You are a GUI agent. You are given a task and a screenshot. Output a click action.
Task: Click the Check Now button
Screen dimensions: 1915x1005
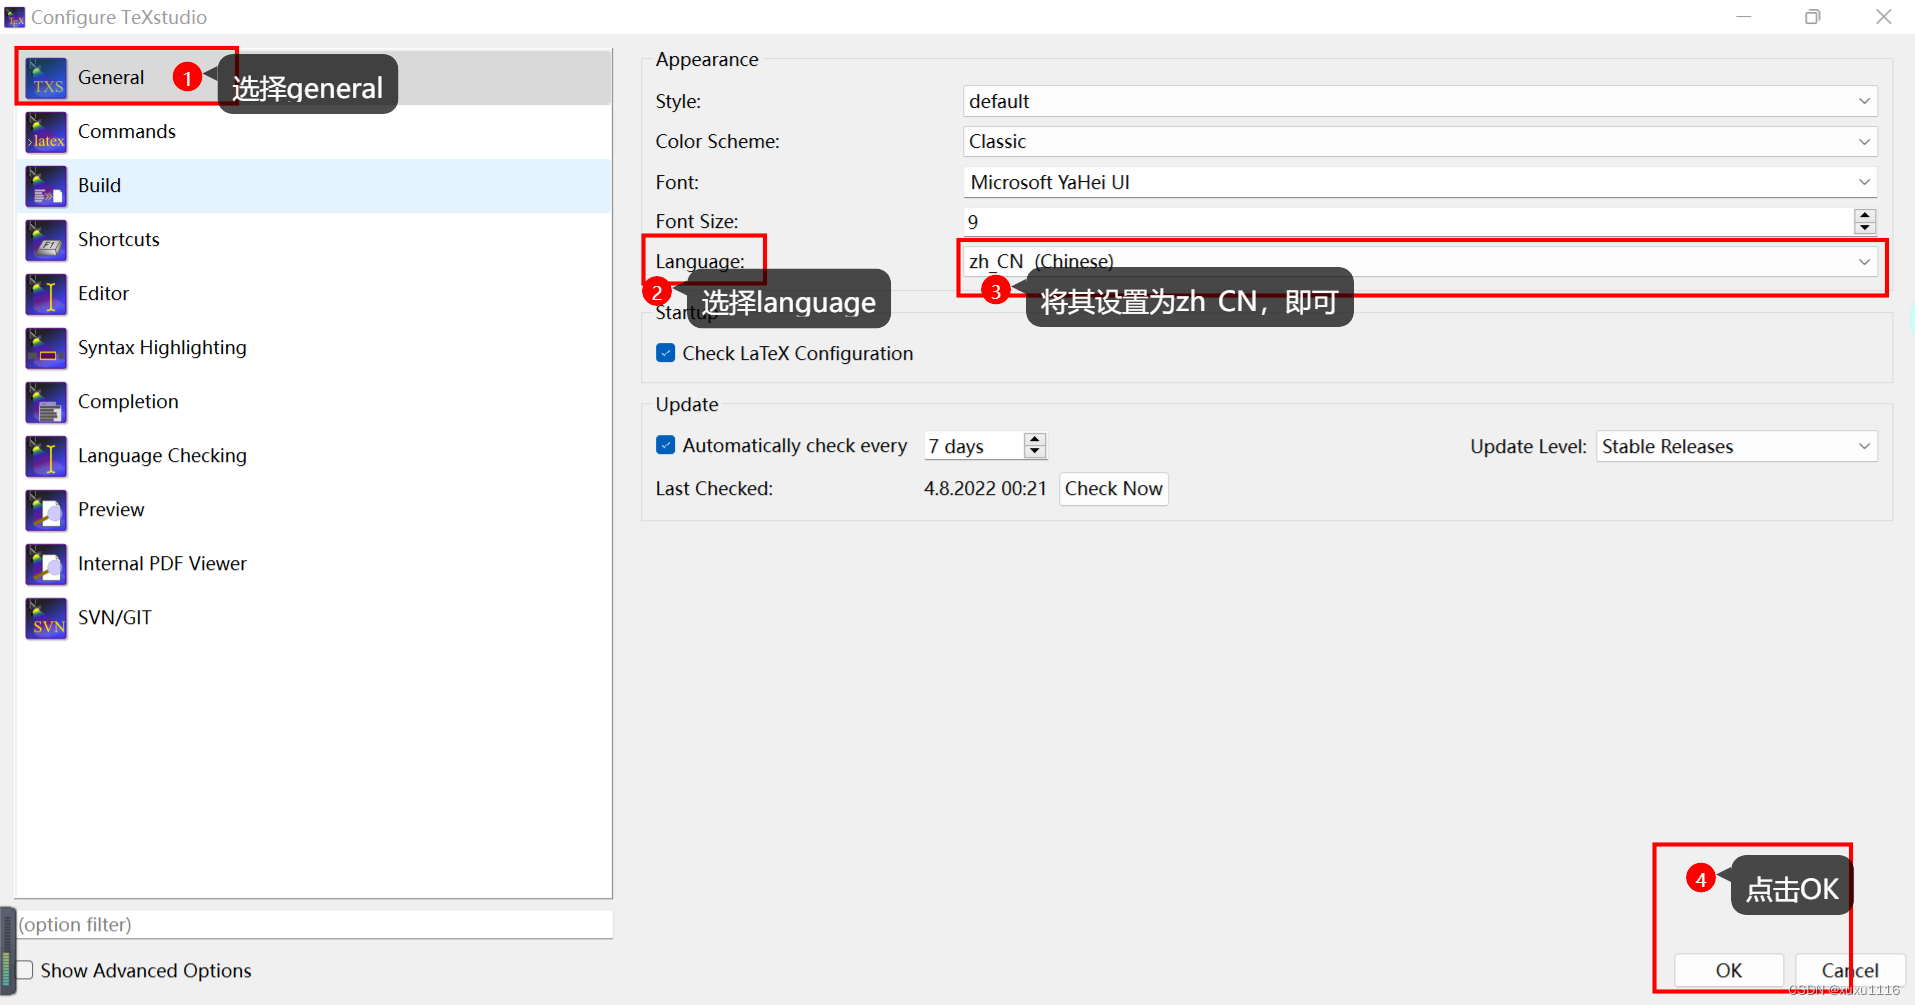coord(1114,489)
